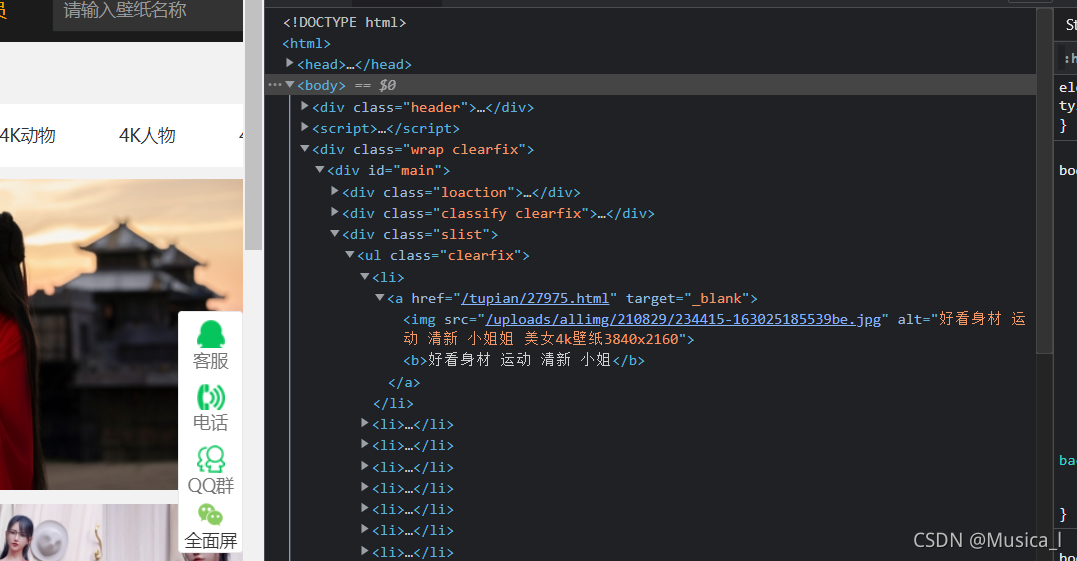Collapse the div id main node
The height and width of the screenshot is (561, 1077).
click(320, 170)
